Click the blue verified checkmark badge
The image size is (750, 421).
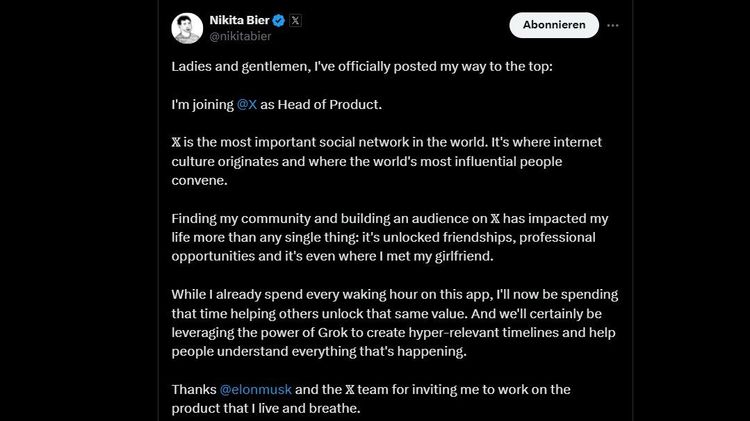(278, 19)
